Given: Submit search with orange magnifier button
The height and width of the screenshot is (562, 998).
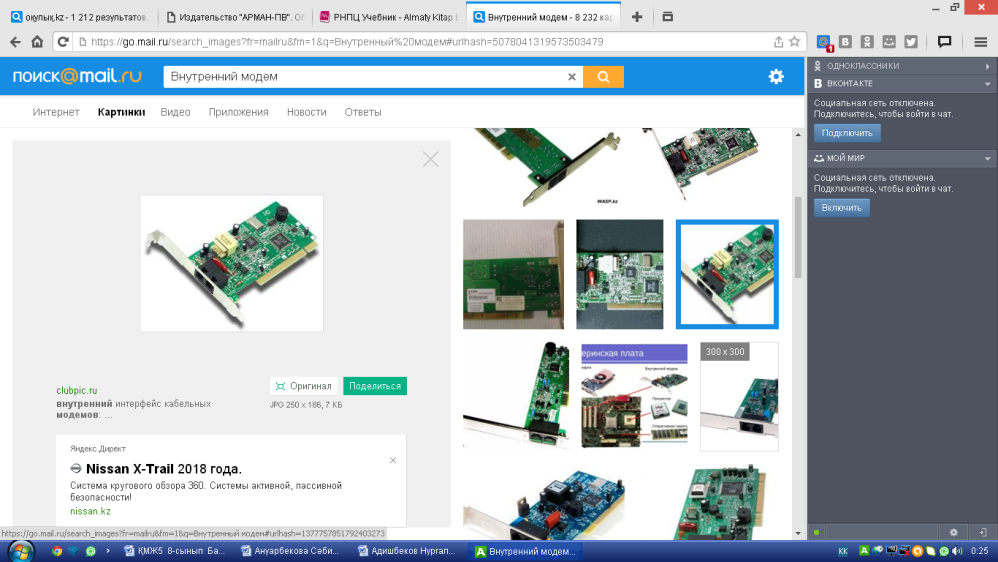Looking at the screenshot, I should click(603, 77).
